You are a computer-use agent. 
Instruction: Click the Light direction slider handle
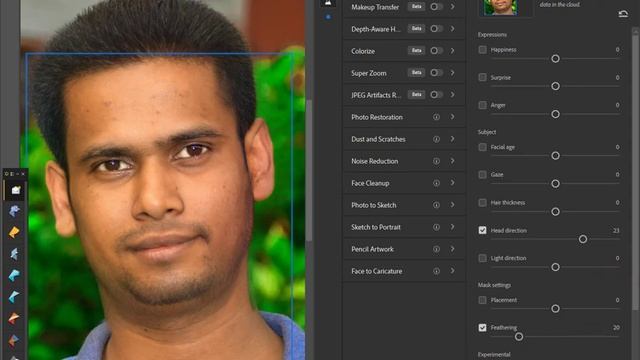point(555,267)
